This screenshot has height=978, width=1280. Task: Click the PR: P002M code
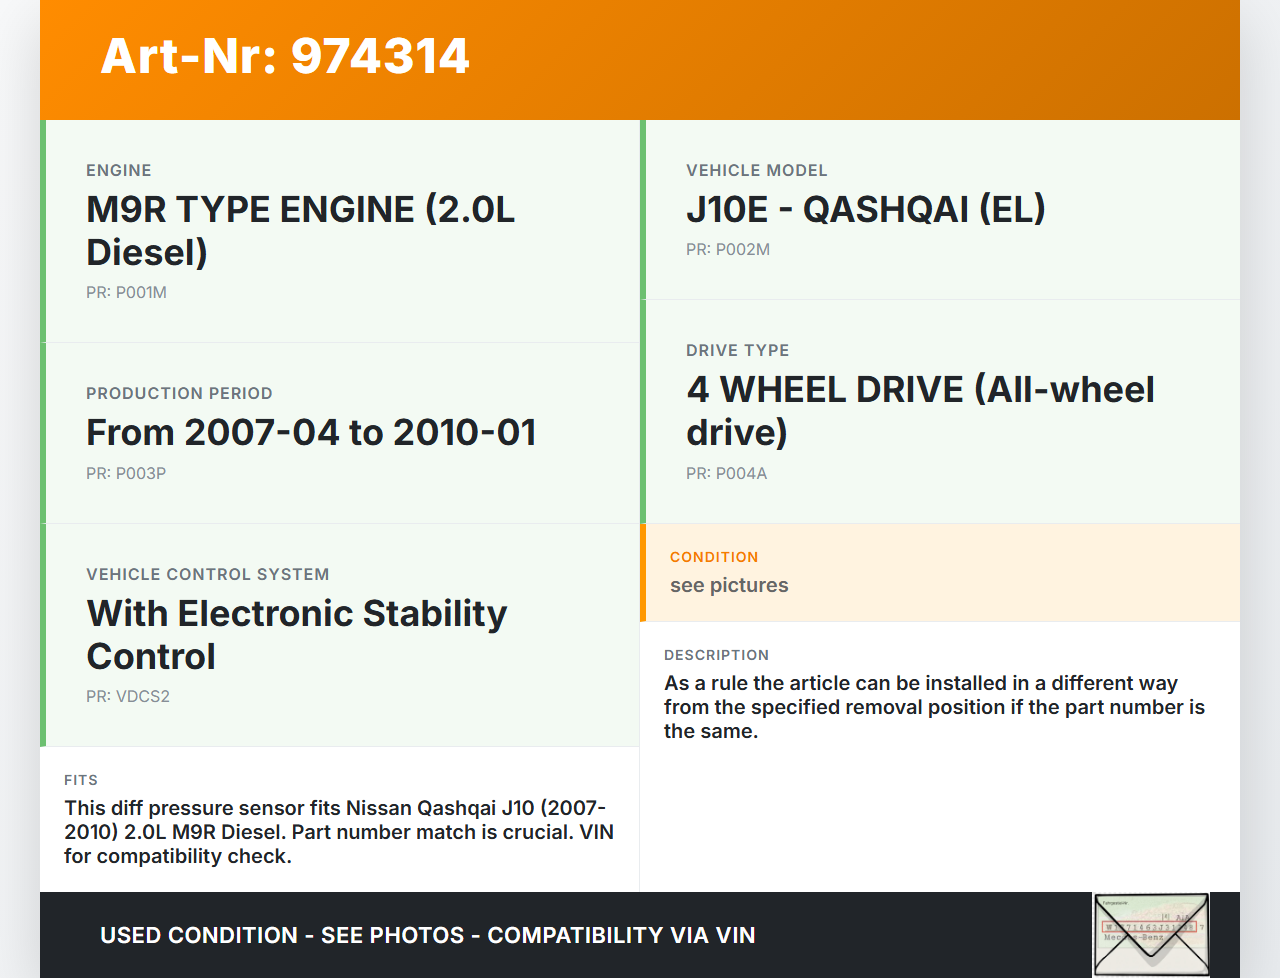click(x=727, y=250)
